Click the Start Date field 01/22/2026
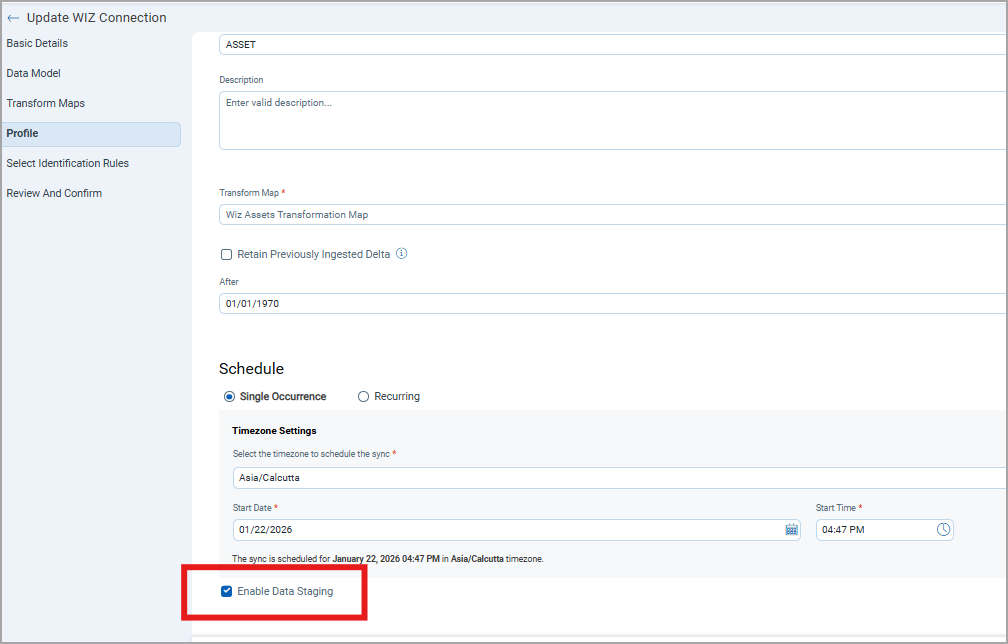1008x644 pixels. (516, 530)
